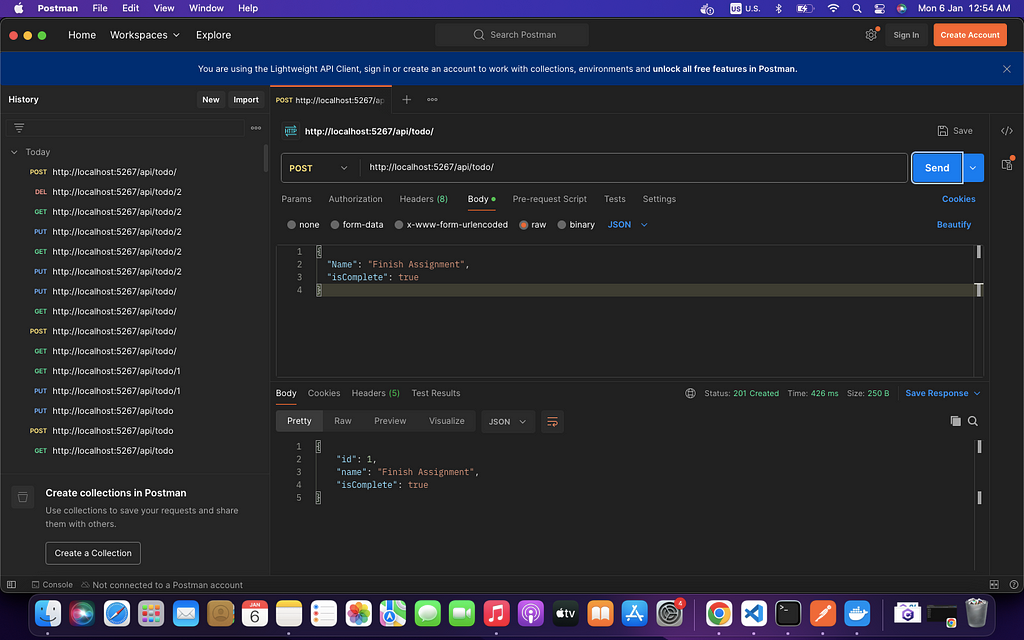Image resolution: width=1024 pixels, height=640 pixels.
Task: Open tab overflow options ellipsis
Action: click(x=432, y=100)
